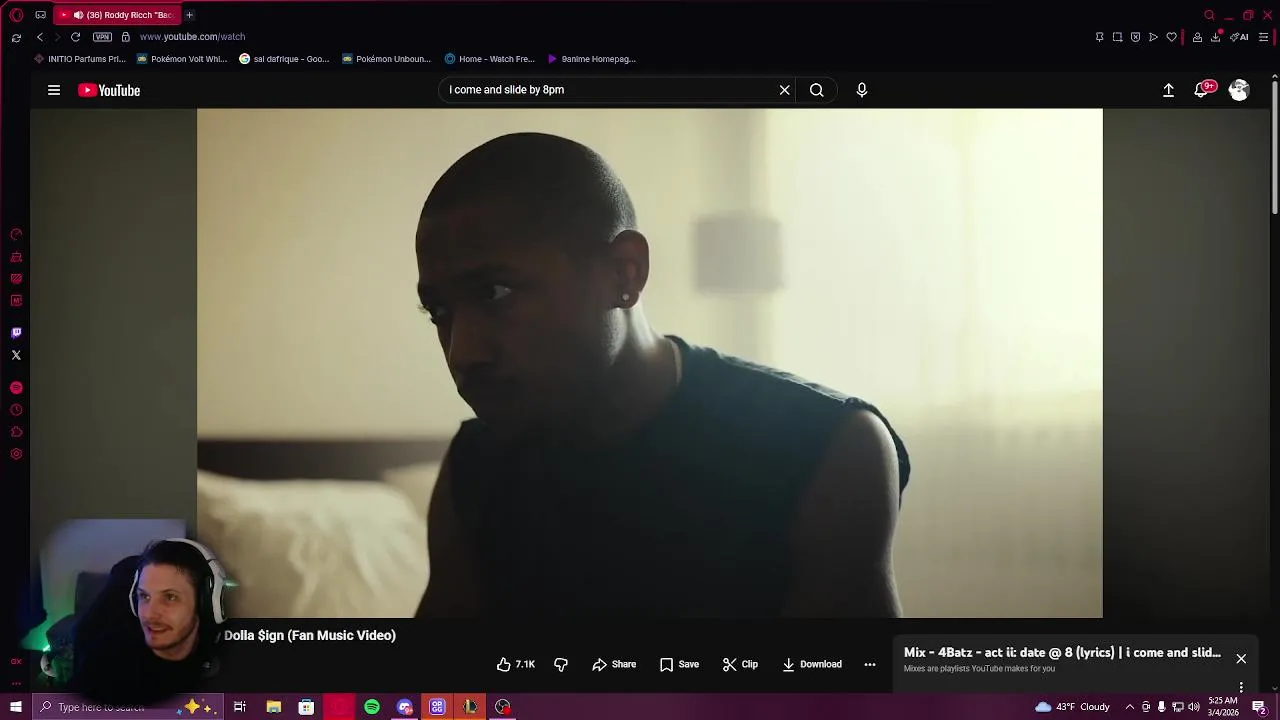
Task: Open File Explorer from taskbar
Action: (x=273, y=707)
